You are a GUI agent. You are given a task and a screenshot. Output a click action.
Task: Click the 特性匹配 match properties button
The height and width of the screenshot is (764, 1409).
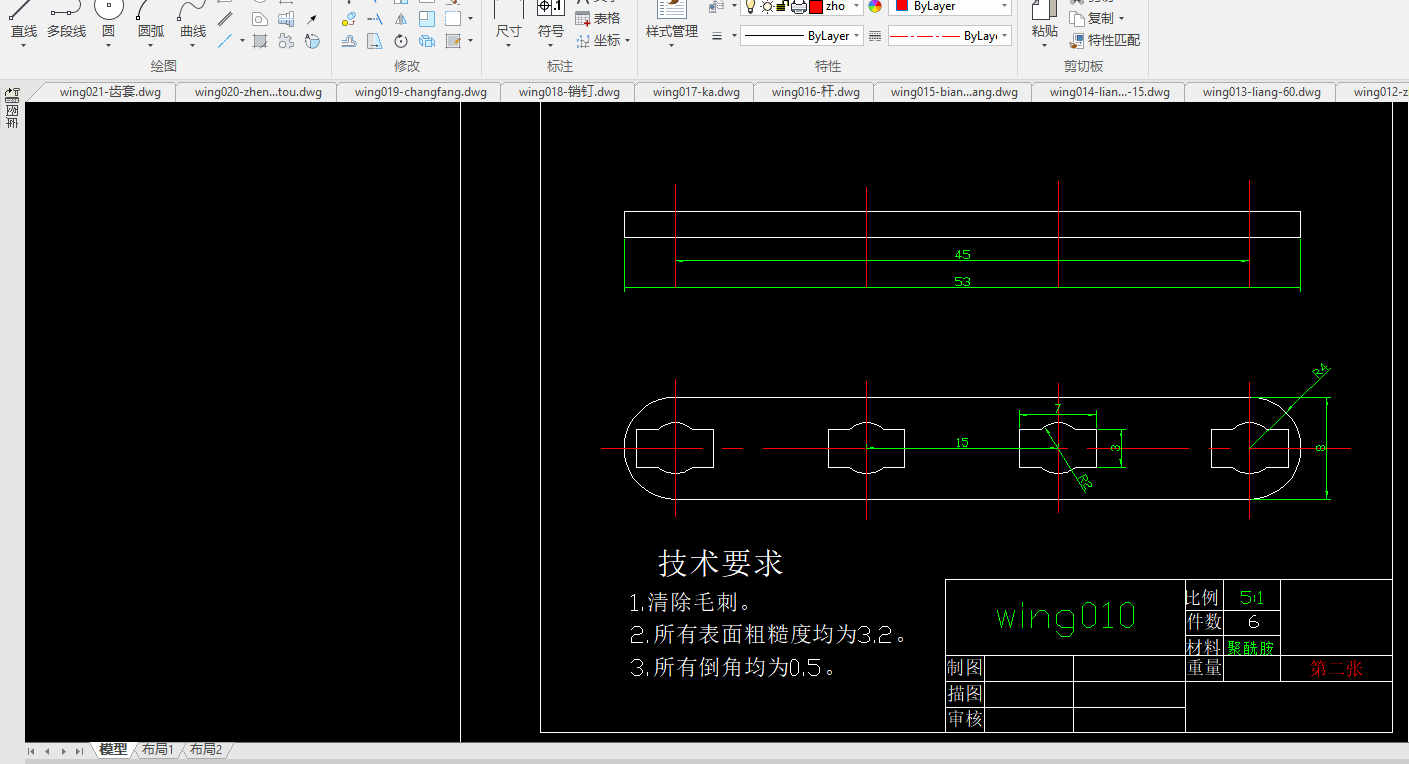tap(1105, 41)
